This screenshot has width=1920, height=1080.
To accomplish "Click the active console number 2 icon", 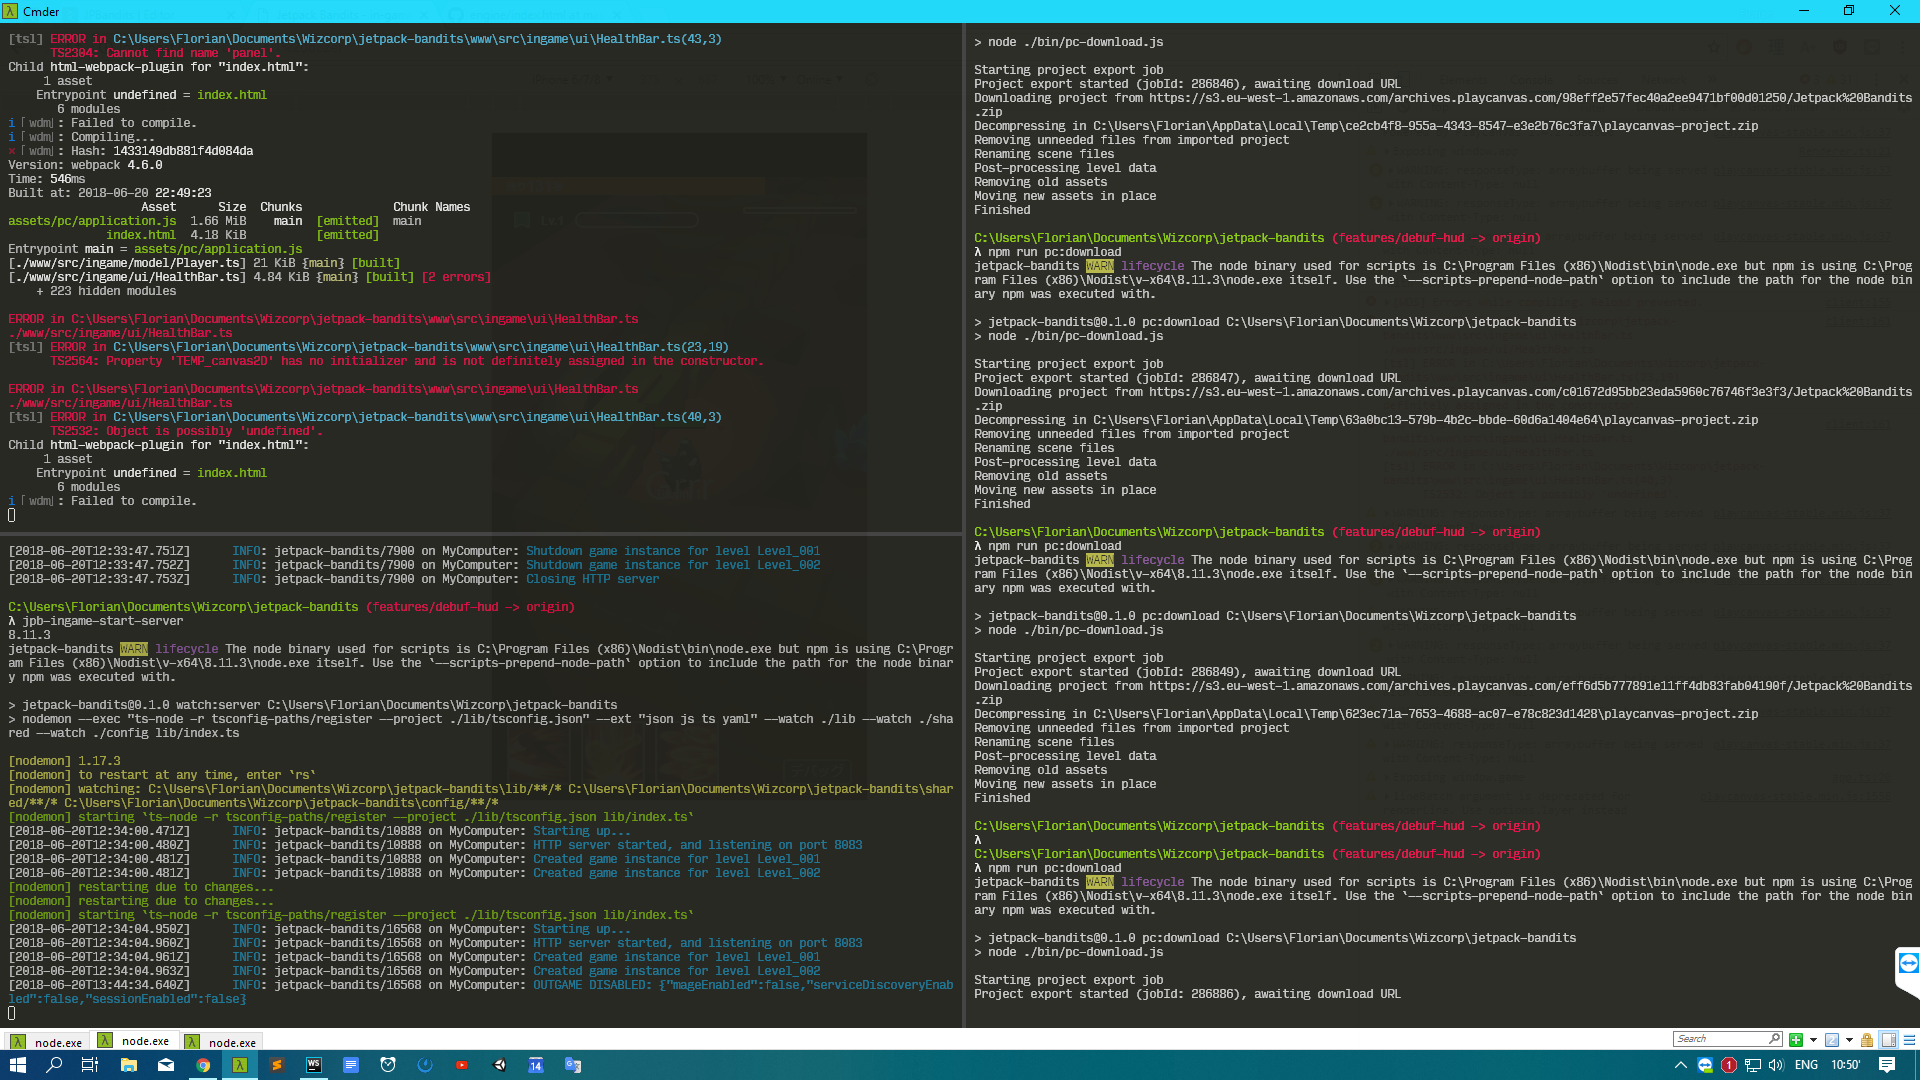I will 1832,1040.
